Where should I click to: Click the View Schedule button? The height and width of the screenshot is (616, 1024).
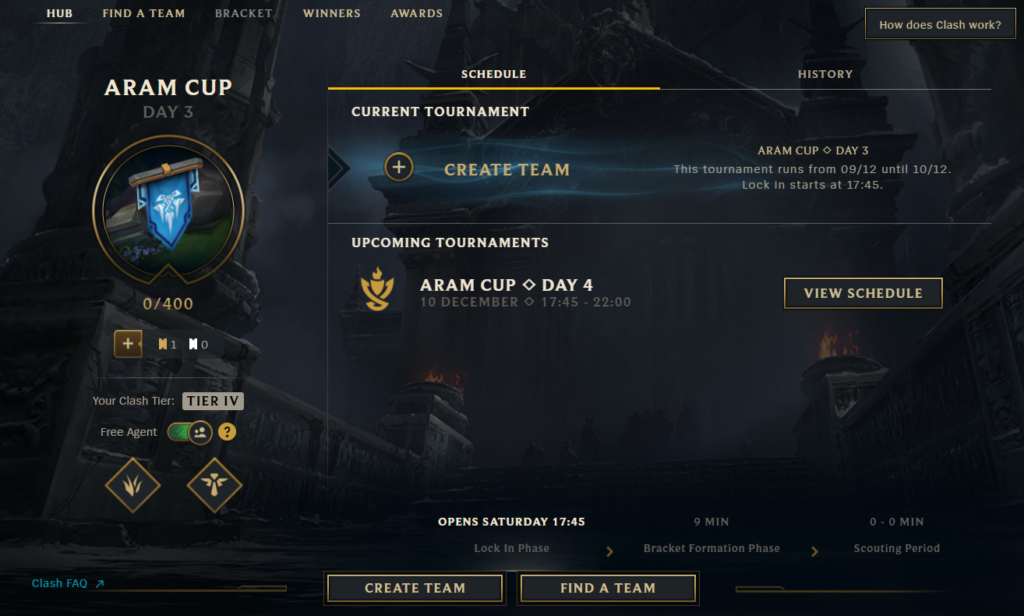[863, 293]
